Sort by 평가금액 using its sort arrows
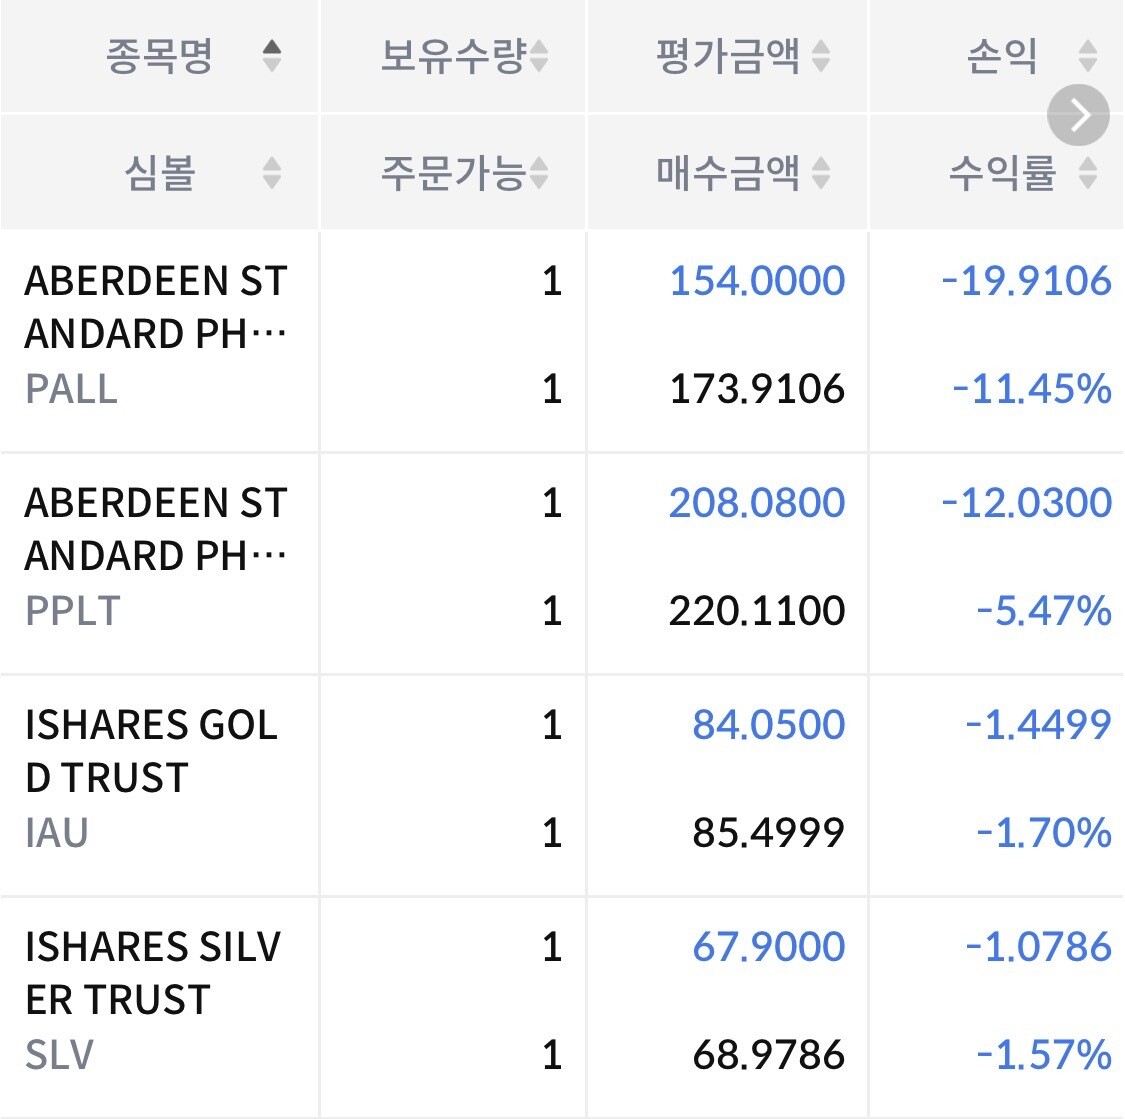 pyautogui.click(x=821, y=56)
